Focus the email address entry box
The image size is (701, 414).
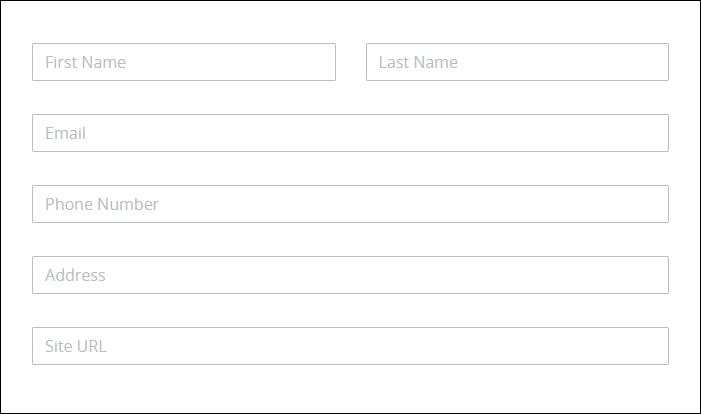tap(350, 133)
